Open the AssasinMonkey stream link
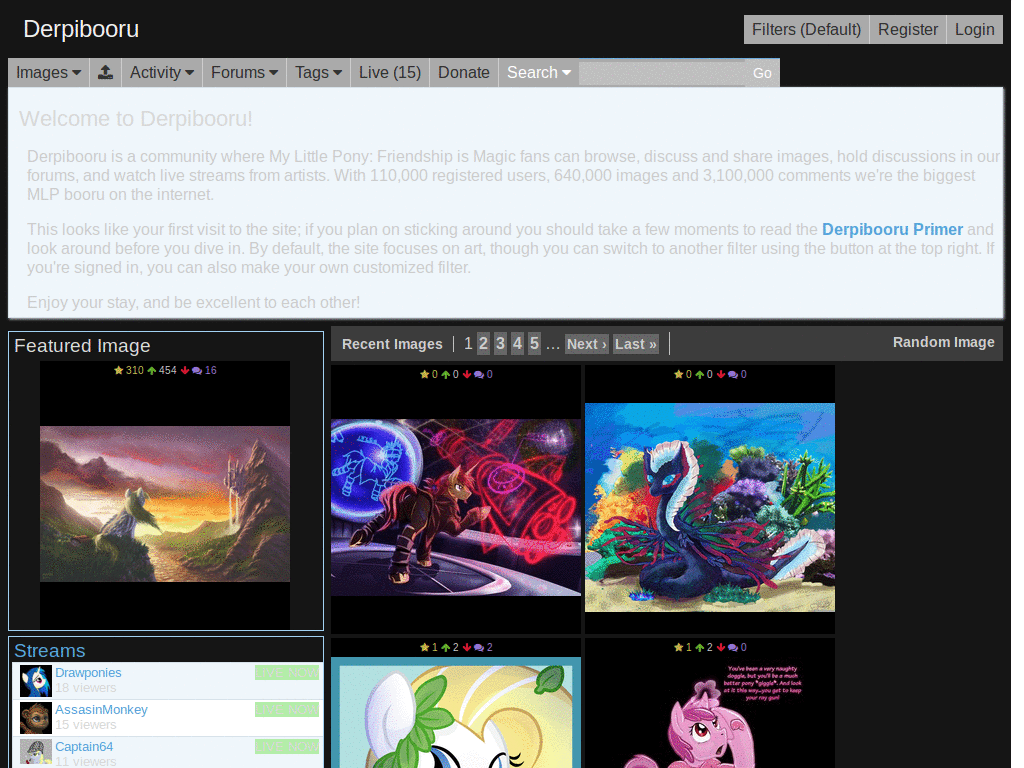1024x768 pixels. click(x=101, y=709)
